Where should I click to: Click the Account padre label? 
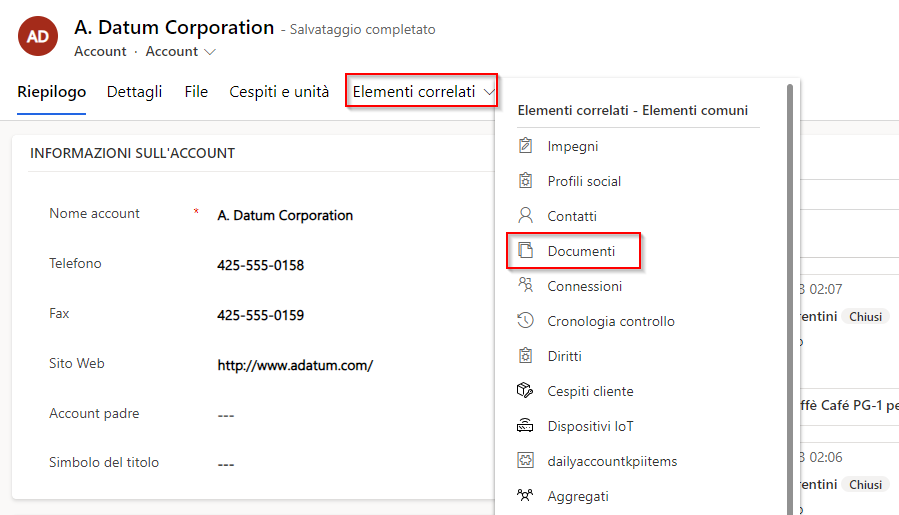pos(94,413)
